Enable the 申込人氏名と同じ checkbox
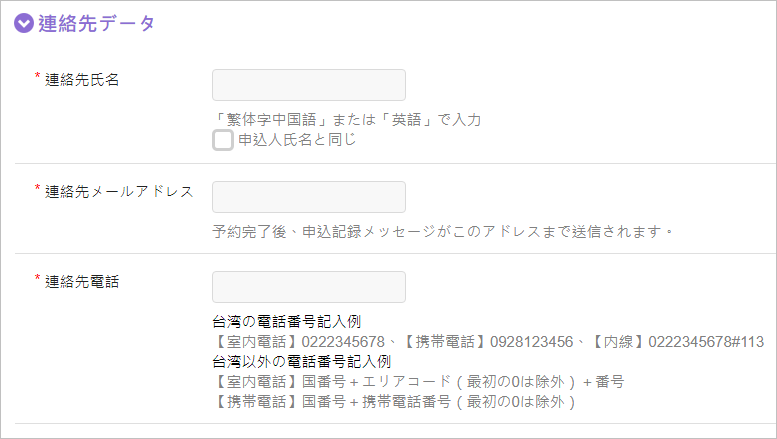 coord(223,140)
